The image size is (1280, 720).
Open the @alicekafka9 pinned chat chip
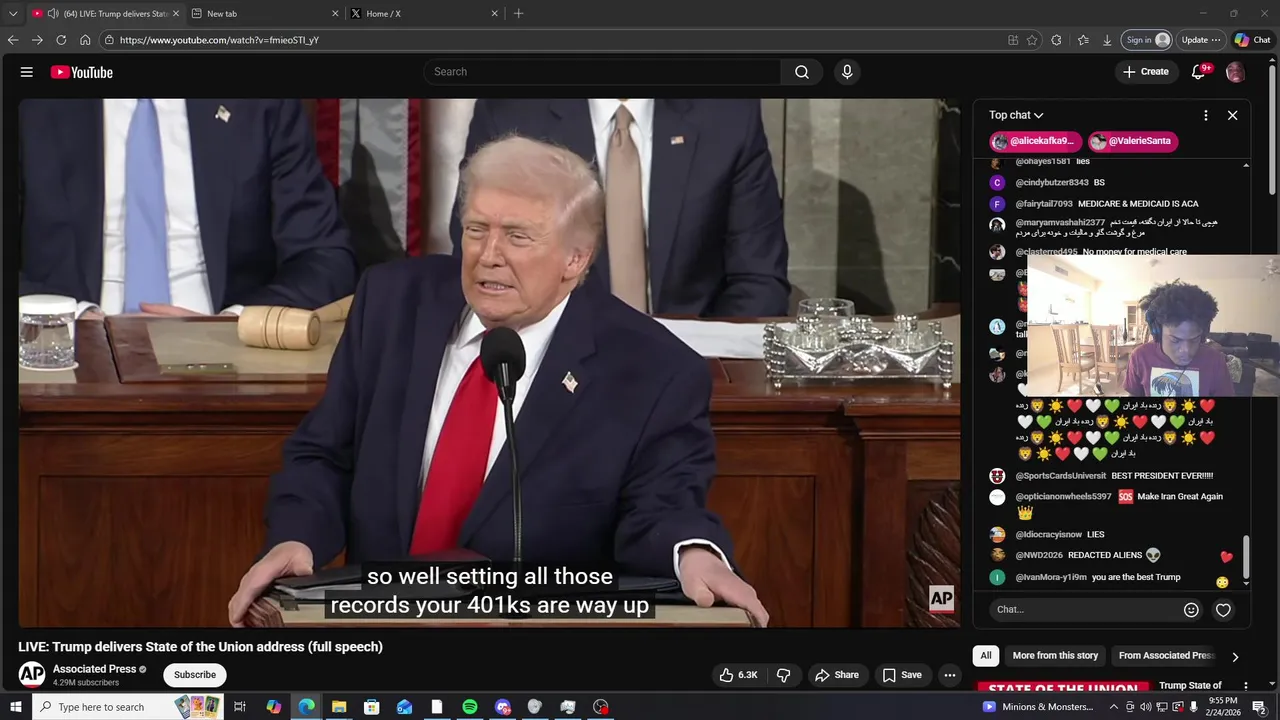click(1034, 141)
